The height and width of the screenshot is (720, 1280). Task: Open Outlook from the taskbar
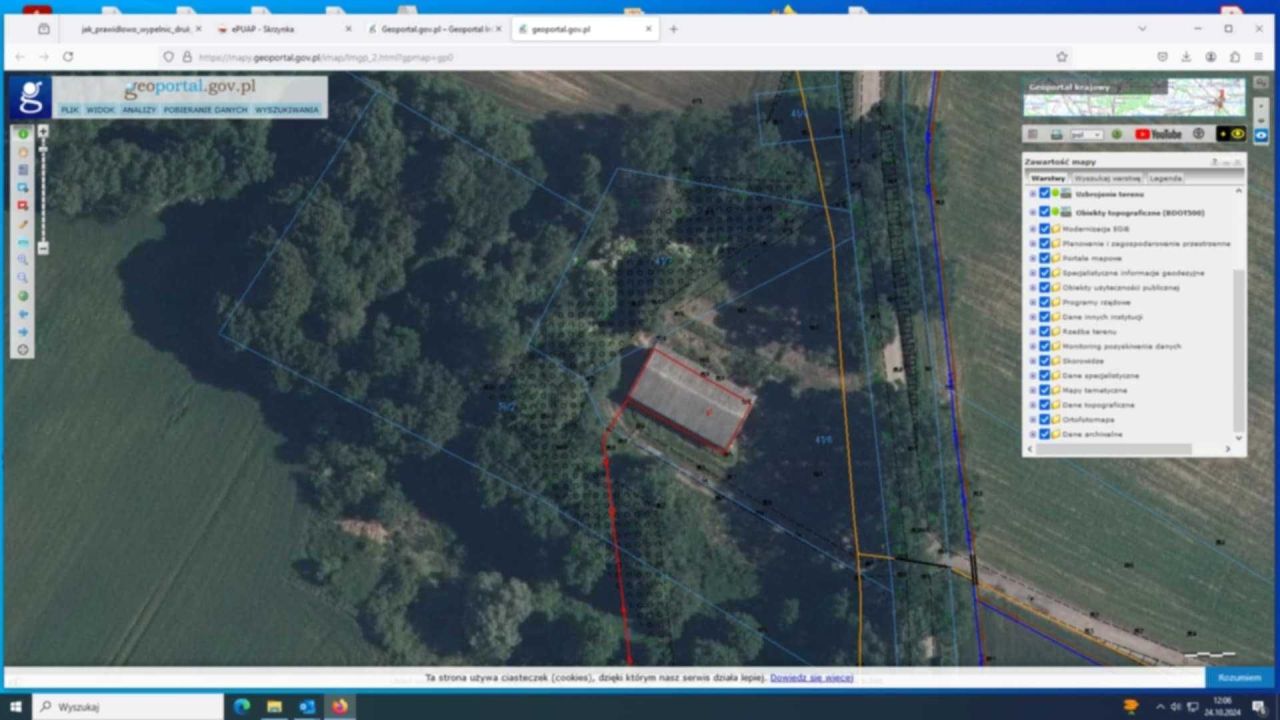(x=307, y=707)
